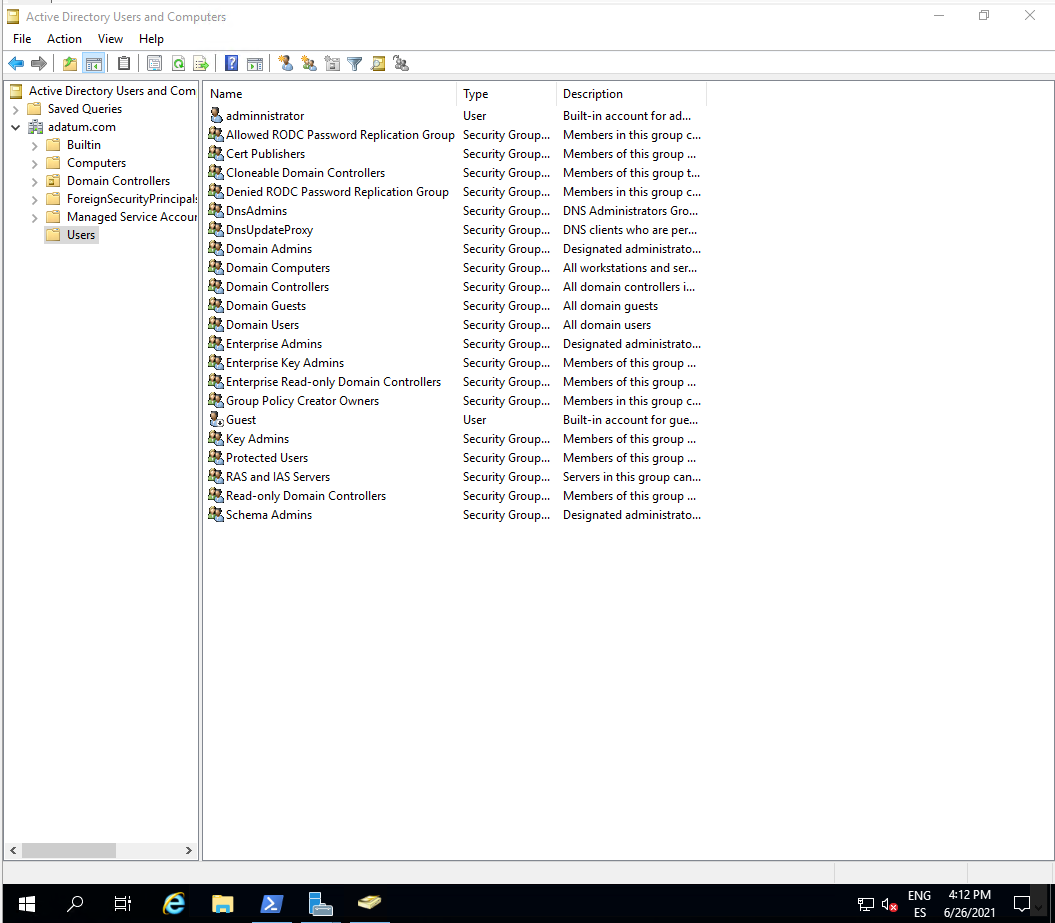Select the Users container in tree
Image resolution: width=1055 pixels, height=923 pixels.
point(72,235)
